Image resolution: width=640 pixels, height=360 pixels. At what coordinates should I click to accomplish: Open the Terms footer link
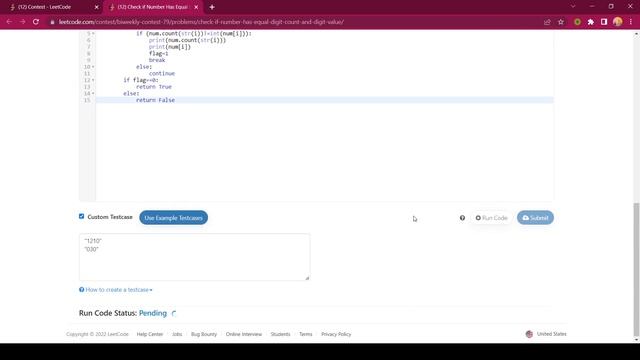point(306,334)
